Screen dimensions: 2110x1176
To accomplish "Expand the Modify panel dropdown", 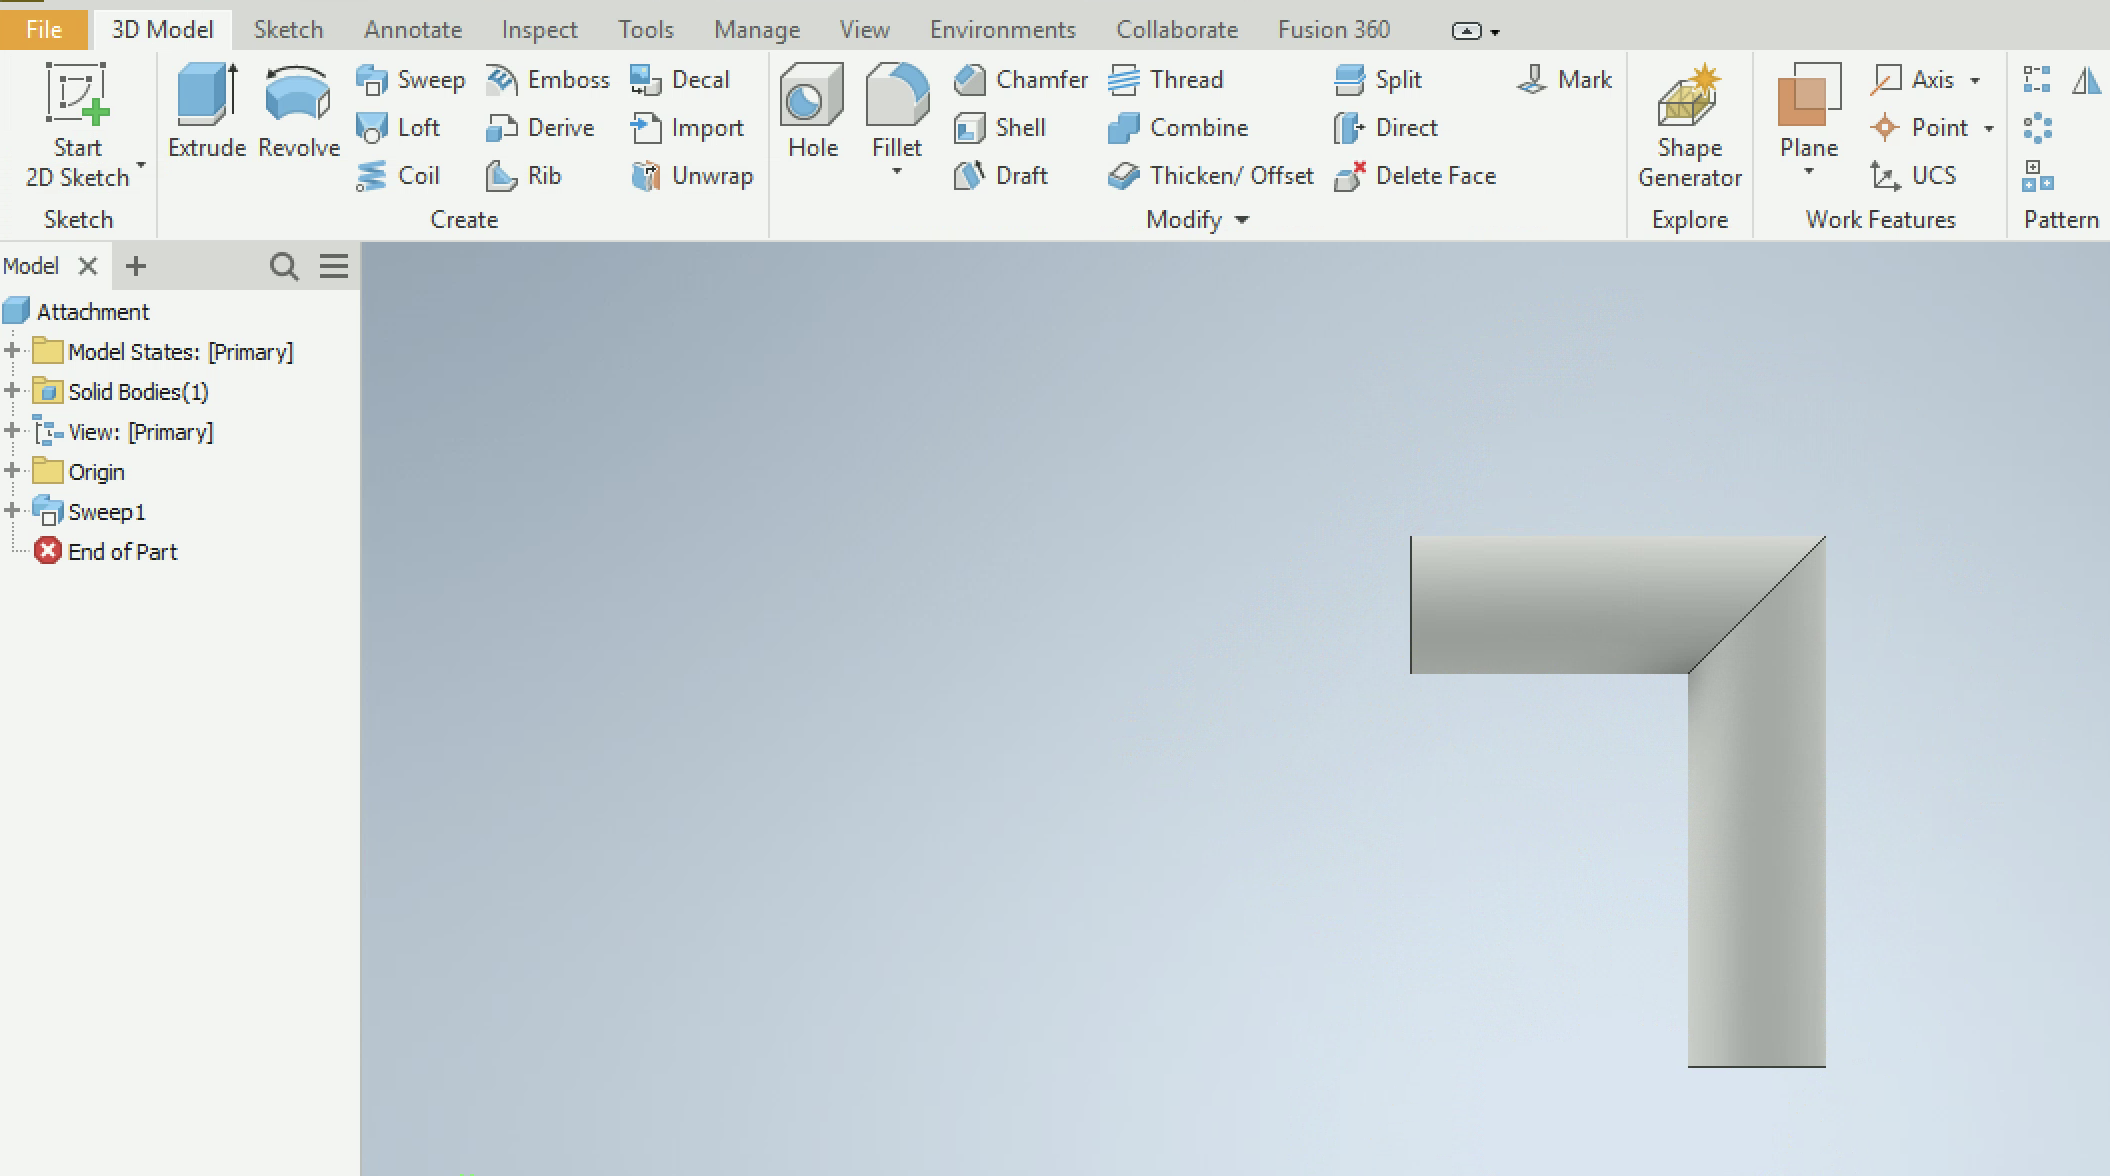I will coord(1242,219).
